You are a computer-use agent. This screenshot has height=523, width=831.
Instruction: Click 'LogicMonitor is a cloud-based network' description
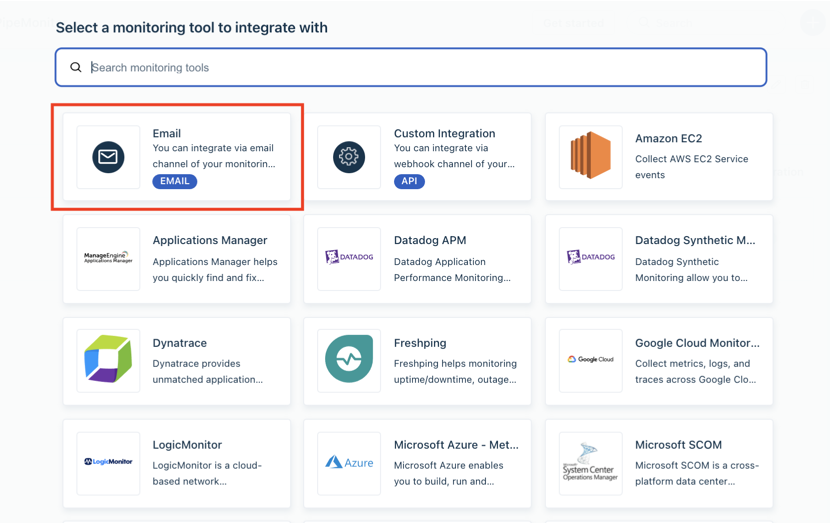pyautogui.click(x=207, y=473)
